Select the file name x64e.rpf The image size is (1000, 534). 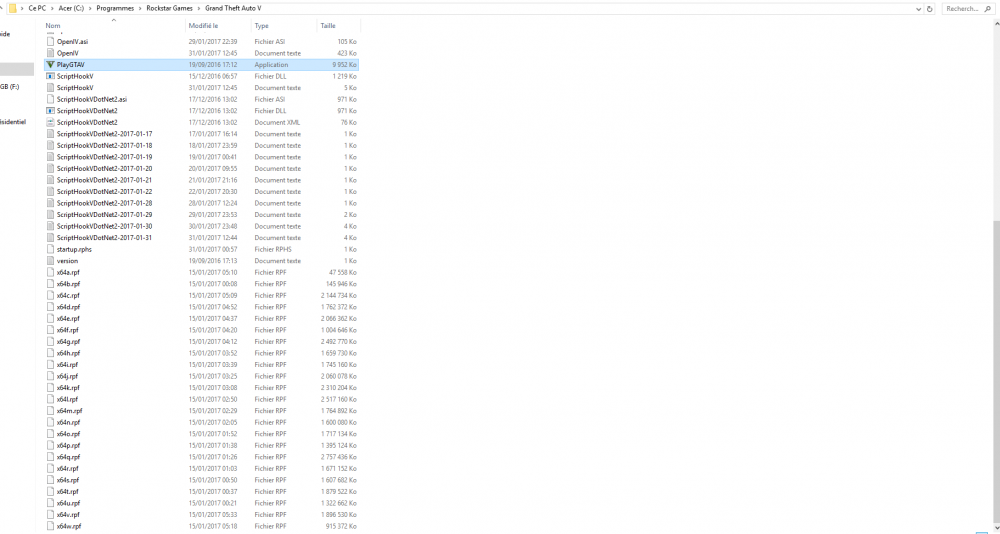coord(68,319)
